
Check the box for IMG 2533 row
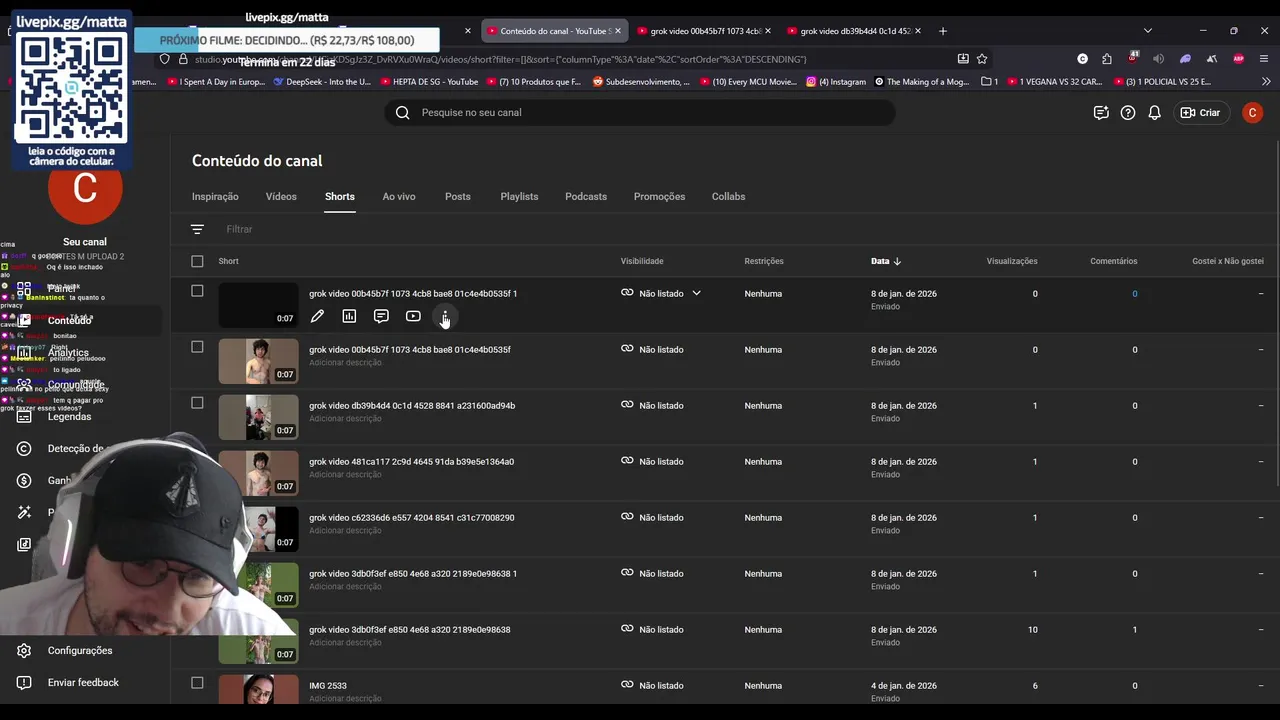pos(197,683)
